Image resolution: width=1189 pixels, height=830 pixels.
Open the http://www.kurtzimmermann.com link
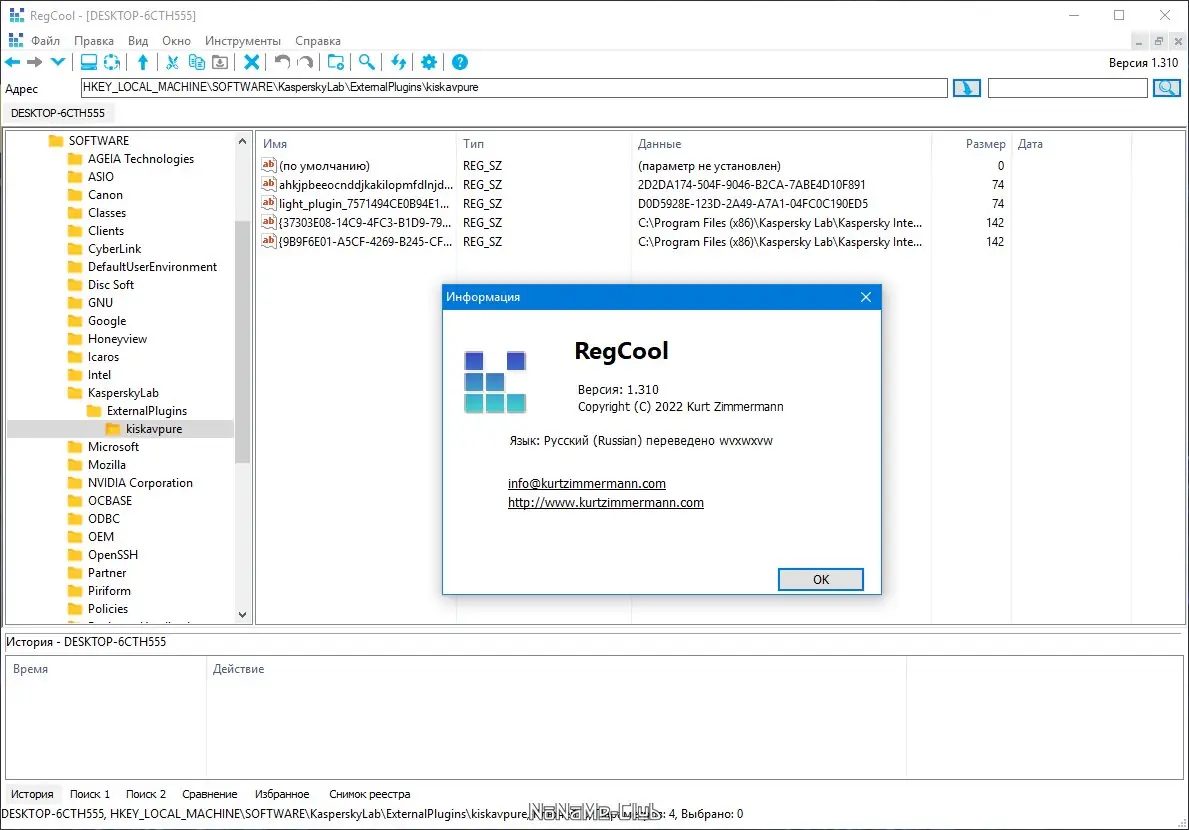coord(606,503)
